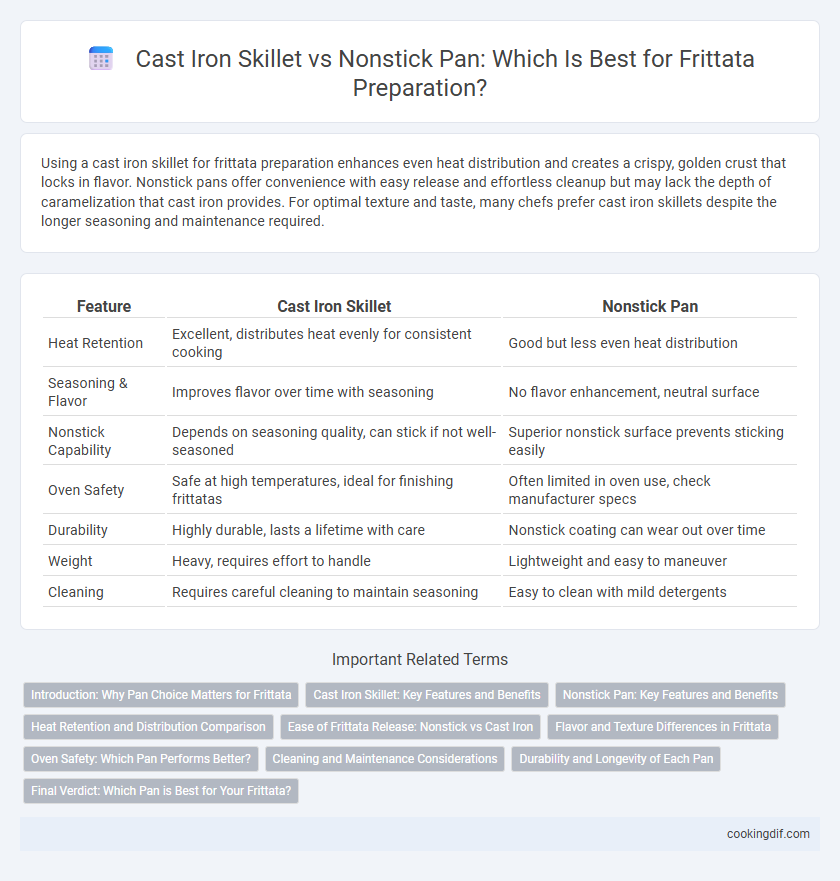The width and height of the screenshot is (840, 881).
Task: Select the 'Durability' row label in table
Action: point(78,530)
